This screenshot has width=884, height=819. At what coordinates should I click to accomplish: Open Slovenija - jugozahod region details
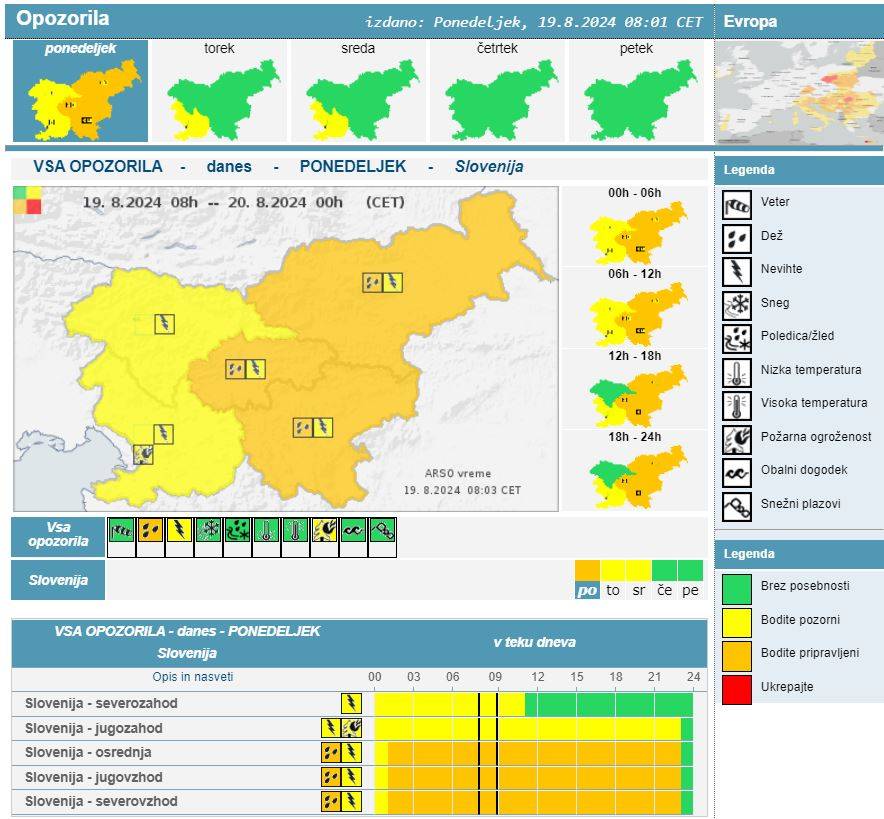(94, 728)
